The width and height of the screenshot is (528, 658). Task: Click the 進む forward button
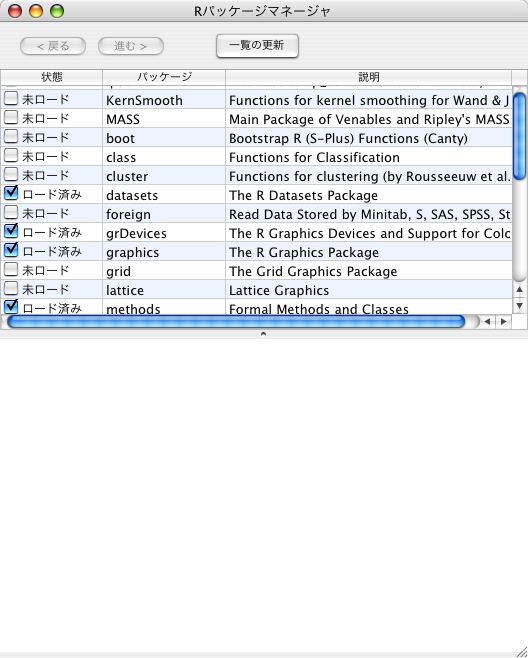(131, 46)
